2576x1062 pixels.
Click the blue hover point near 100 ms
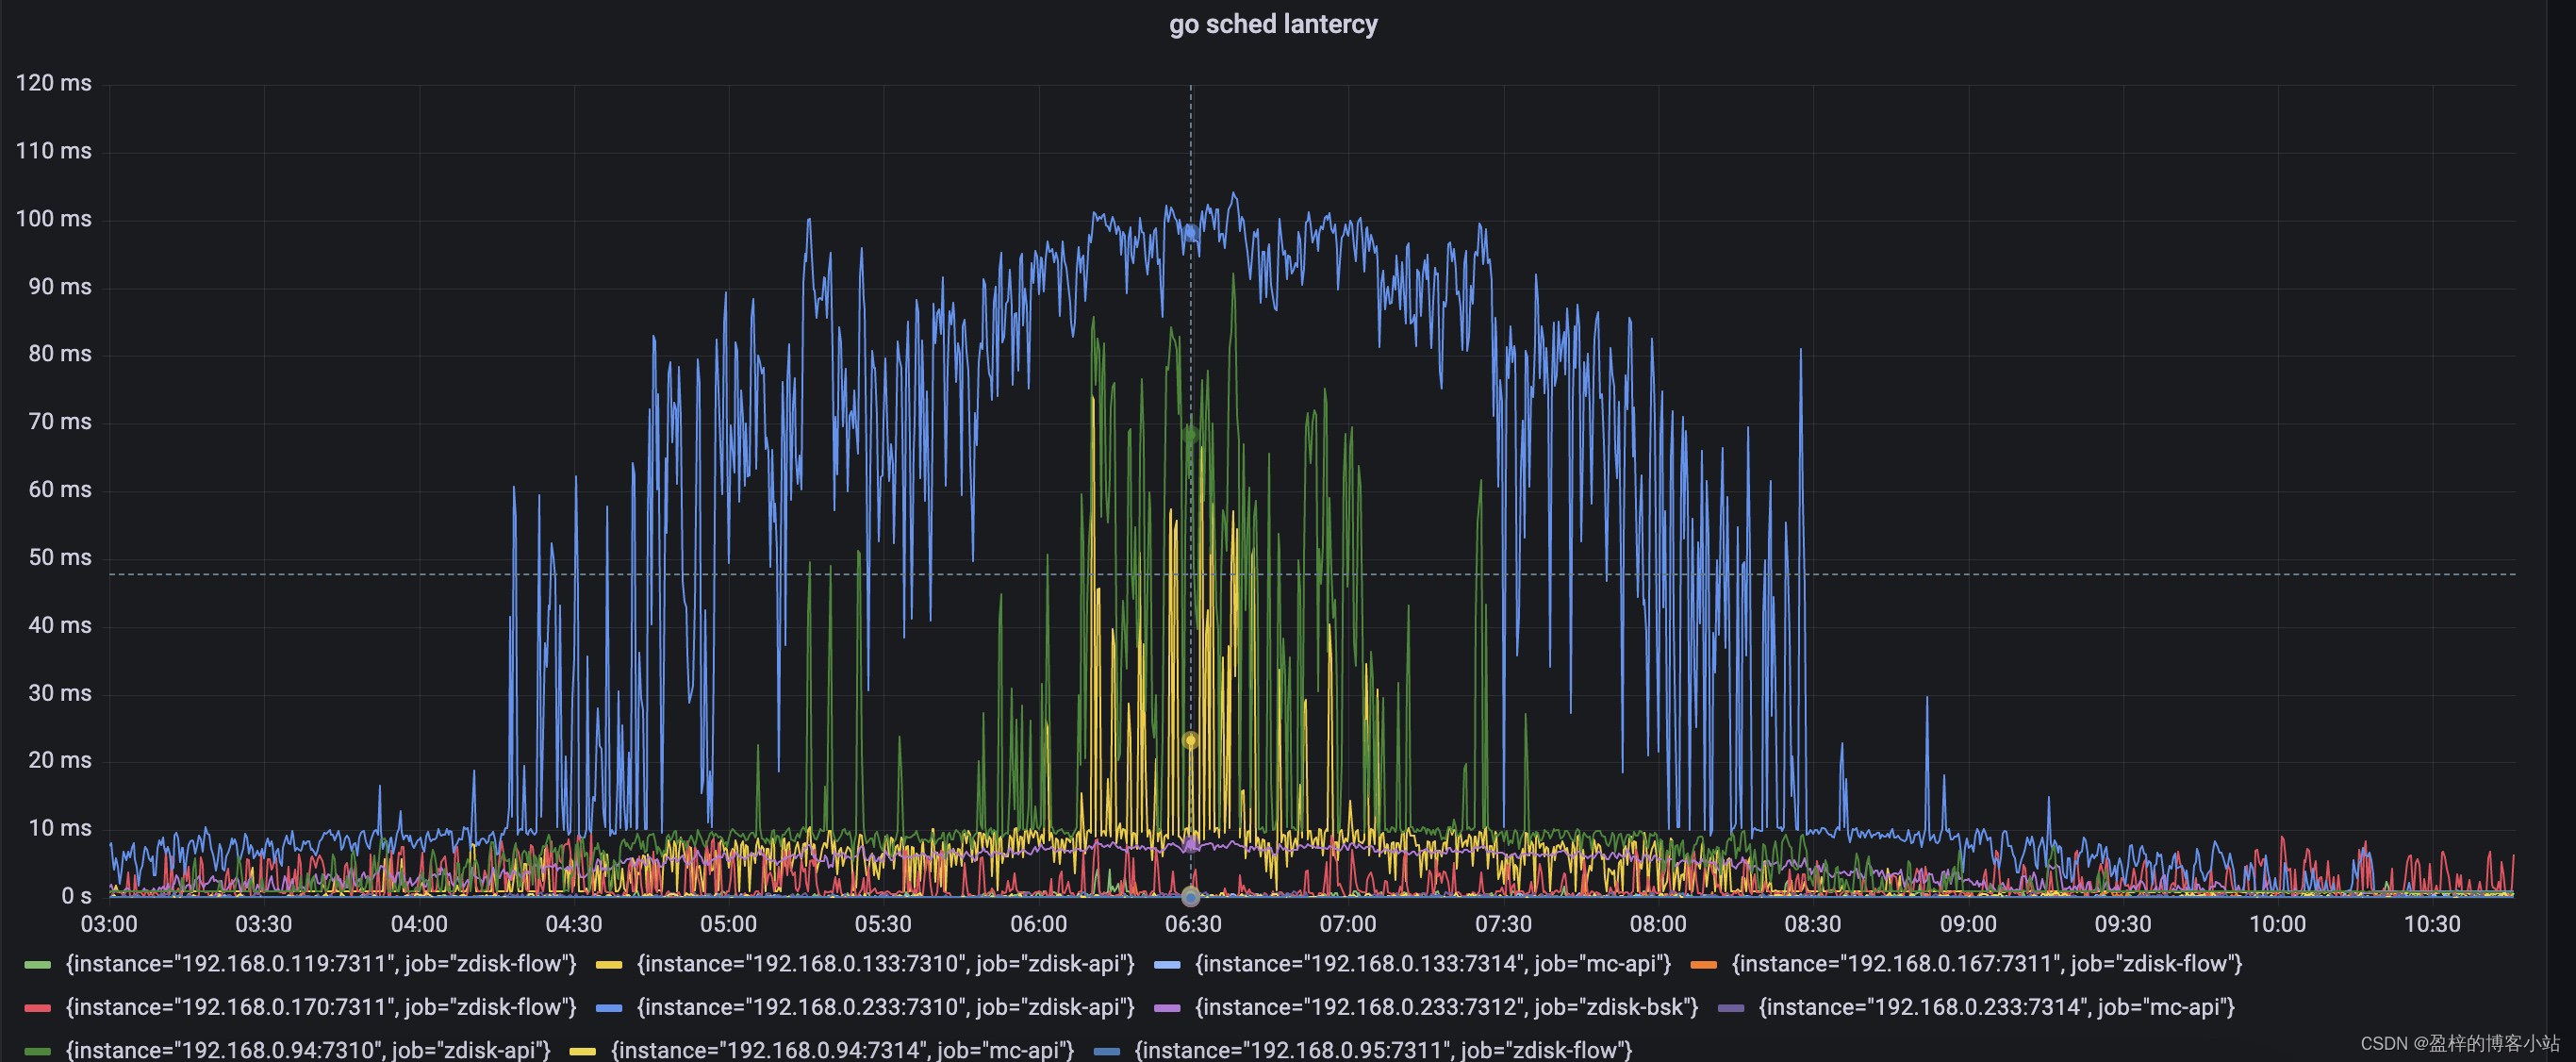coord(1190,233)
